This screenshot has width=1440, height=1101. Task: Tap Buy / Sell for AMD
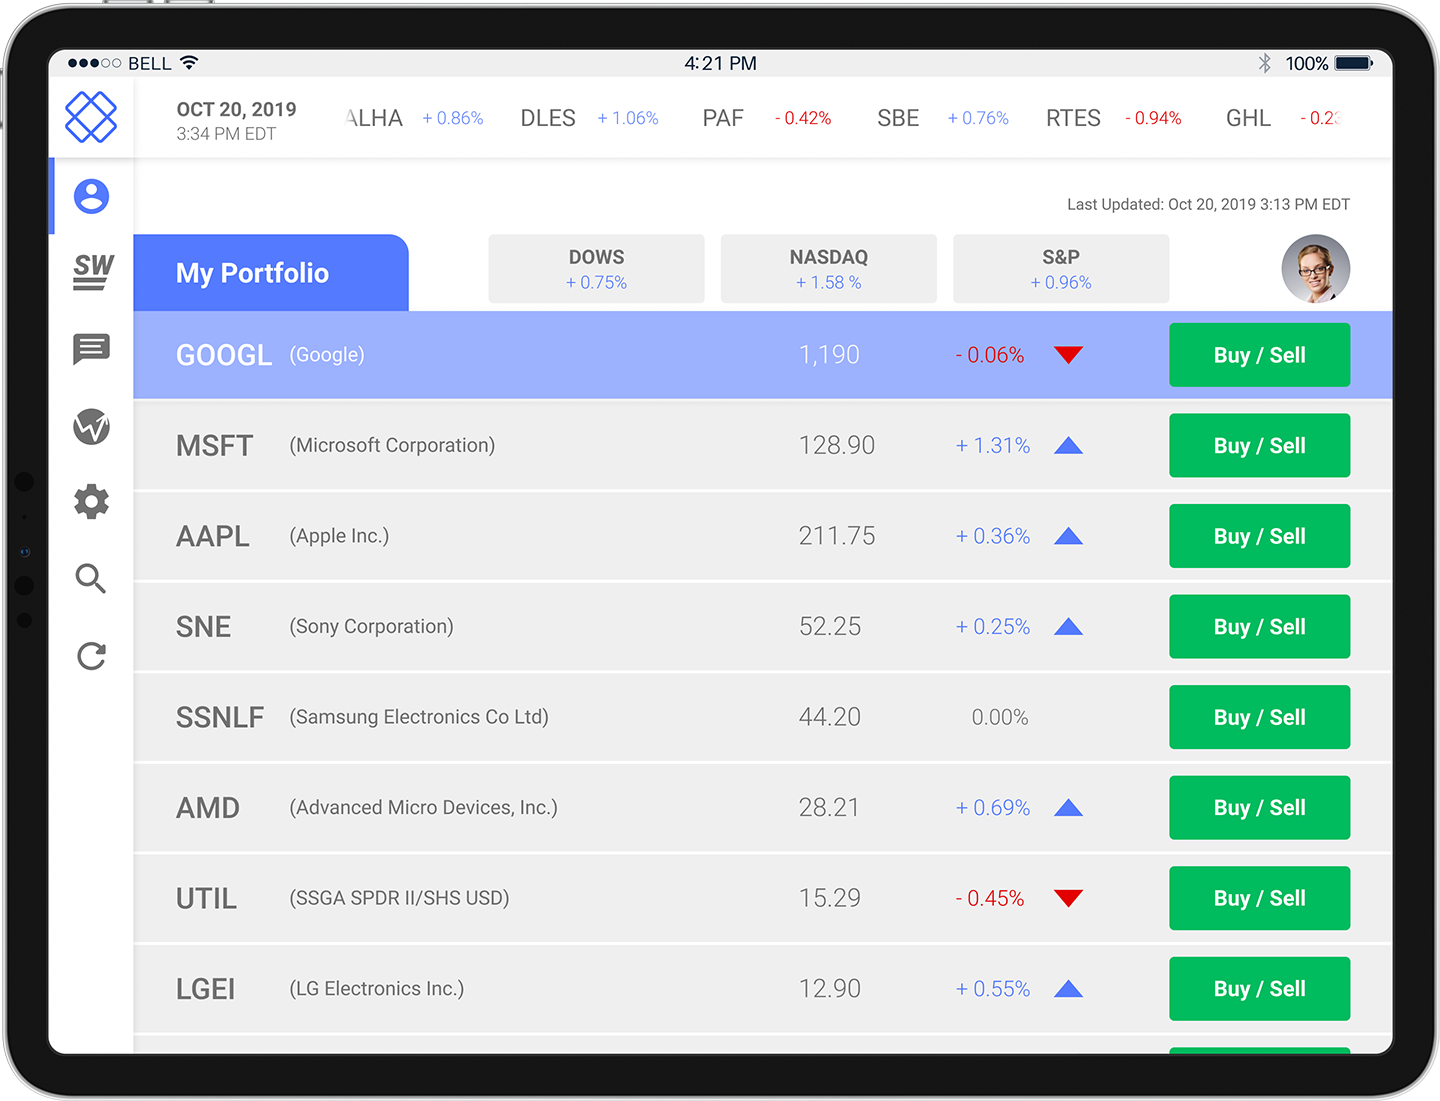click(x=1260, y=808)
